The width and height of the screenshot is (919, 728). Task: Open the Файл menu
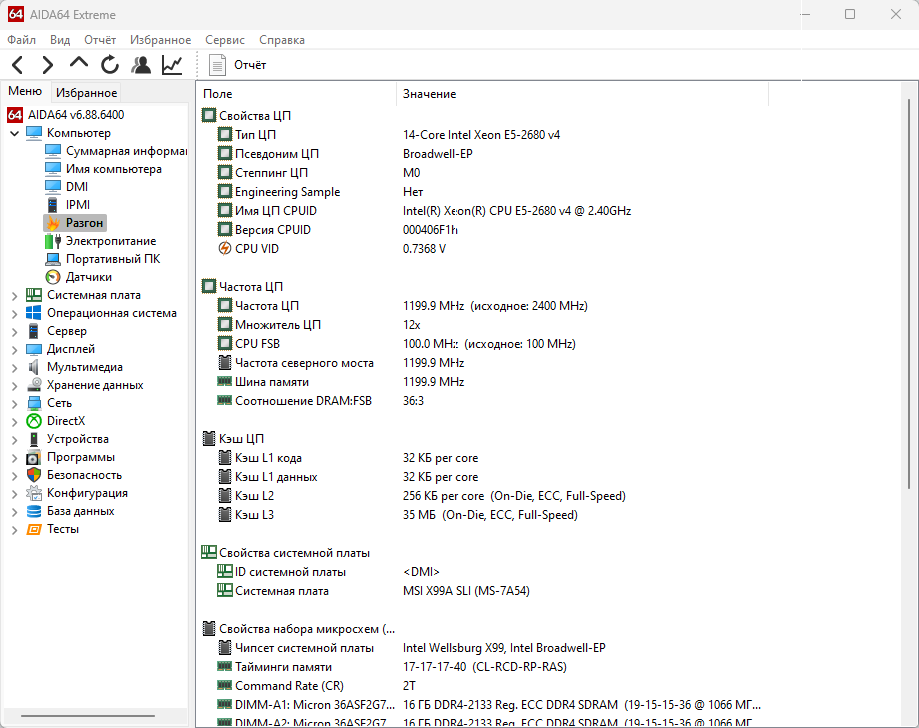click(21, 40)
